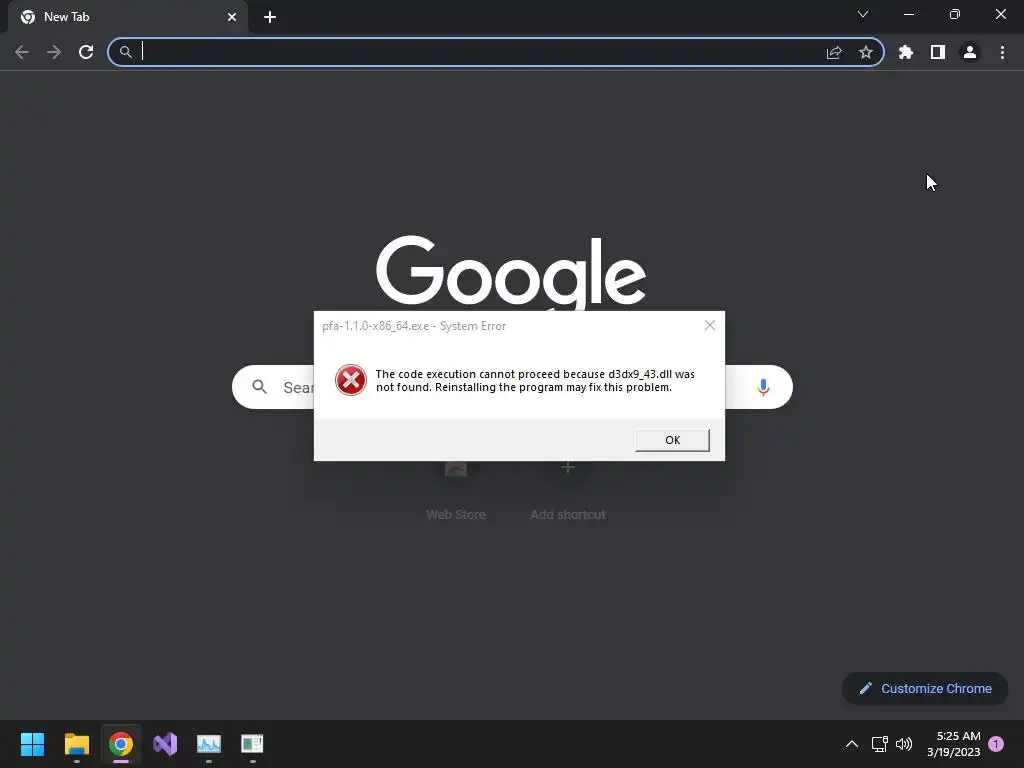Screen dimensions: 1024x768
Task: Click the Google logo
Action: tap(511, 271)
